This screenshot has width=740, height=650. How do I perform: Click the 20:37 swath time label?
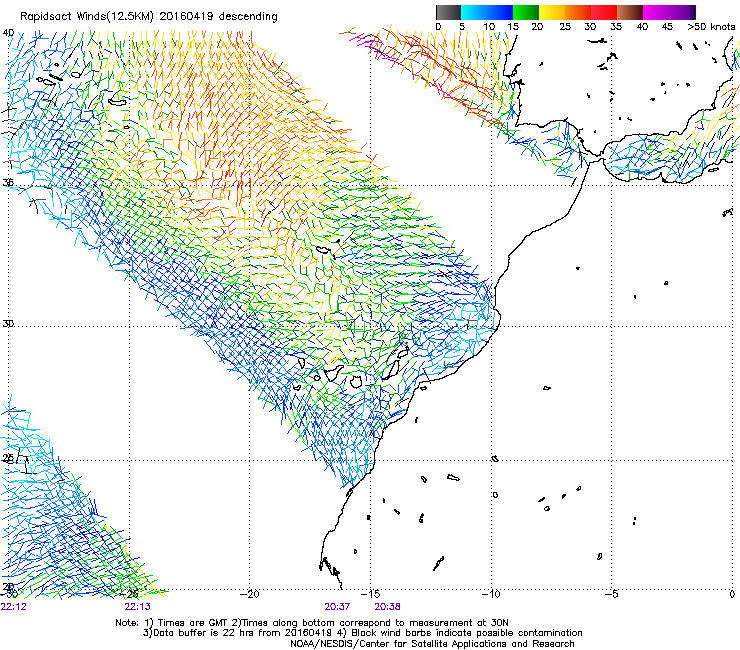coord(337,607)
